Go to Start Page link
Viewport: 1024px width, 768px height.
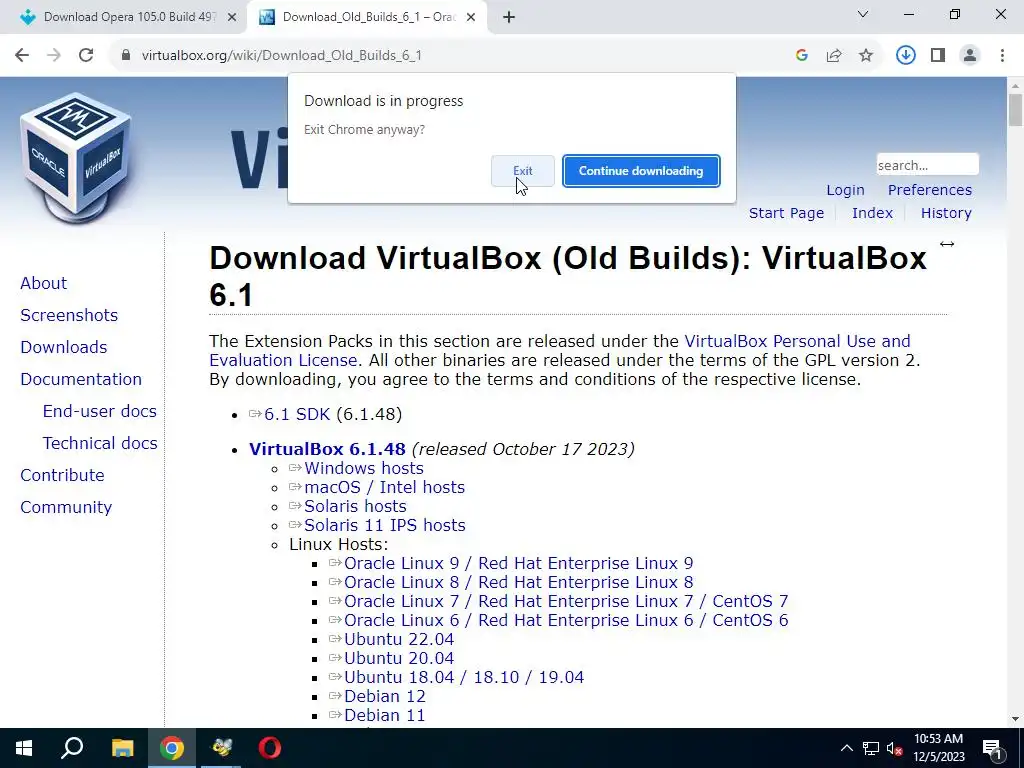point(786,213)
